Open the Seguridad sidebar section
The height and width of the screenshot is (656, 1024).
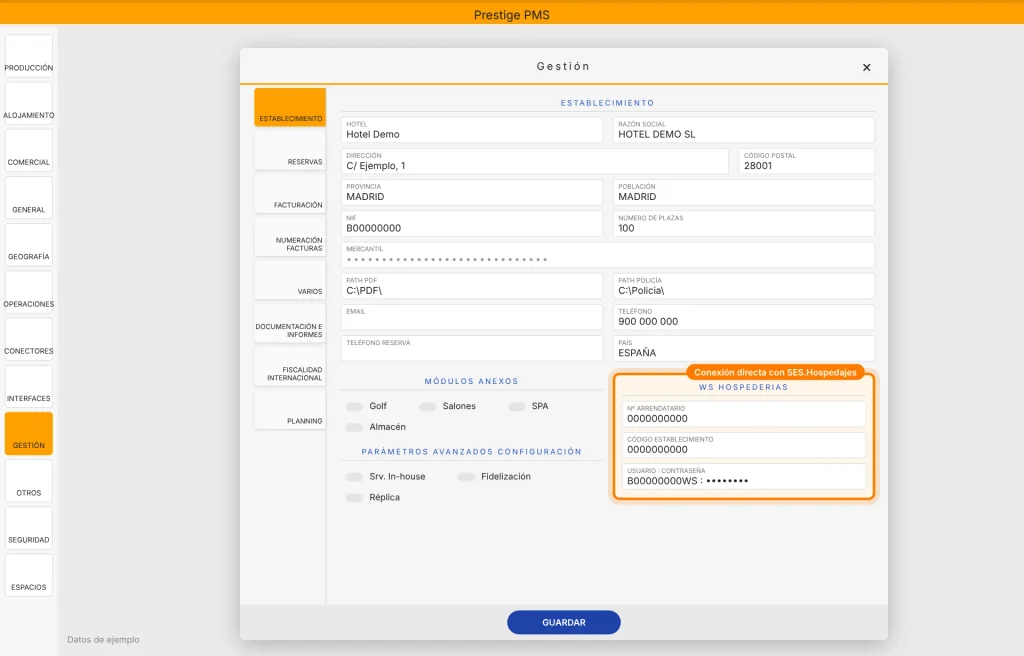(x=29, y=528)
